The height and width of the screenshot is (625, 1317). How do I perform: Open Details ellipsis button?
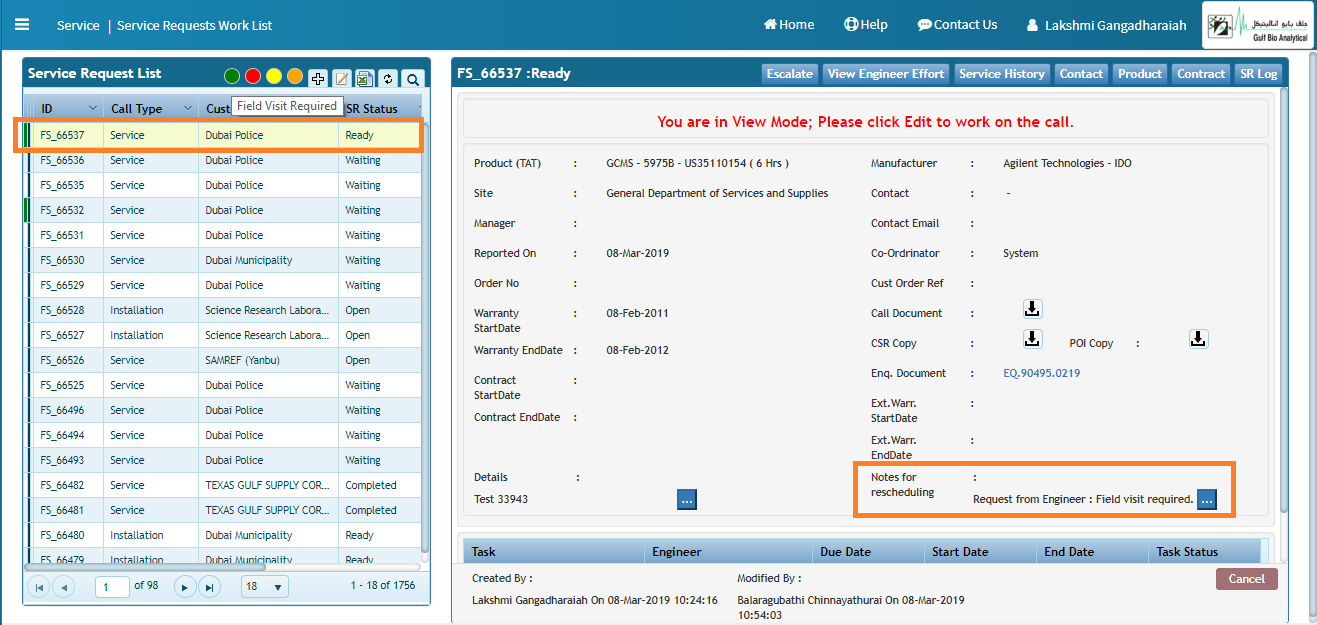pyautogui.click(x=687, y=499)
